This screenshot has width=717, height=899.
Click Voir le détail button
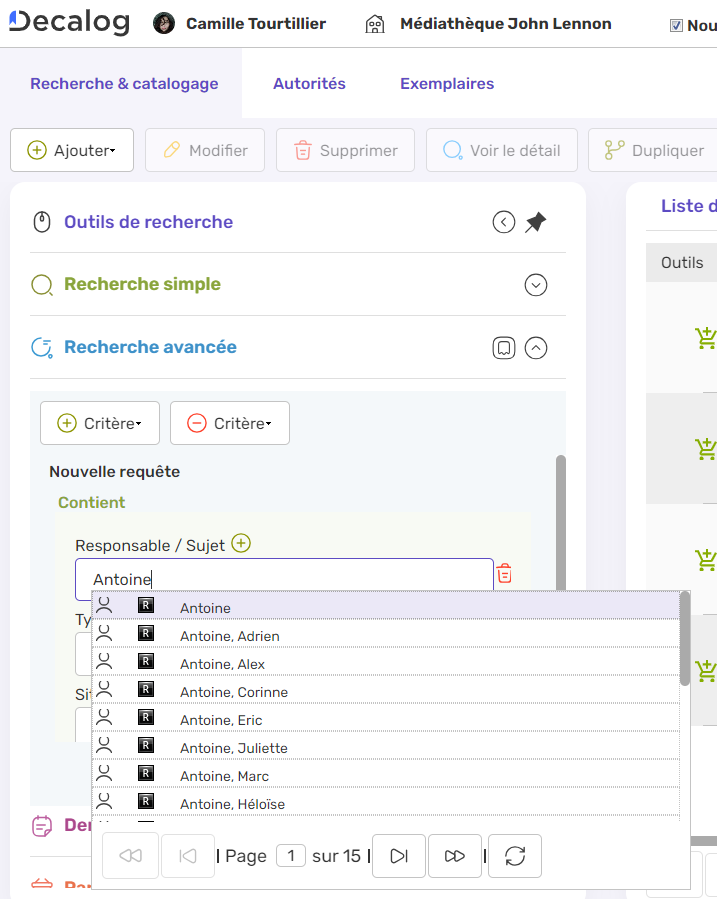click(x=502, y=150)
